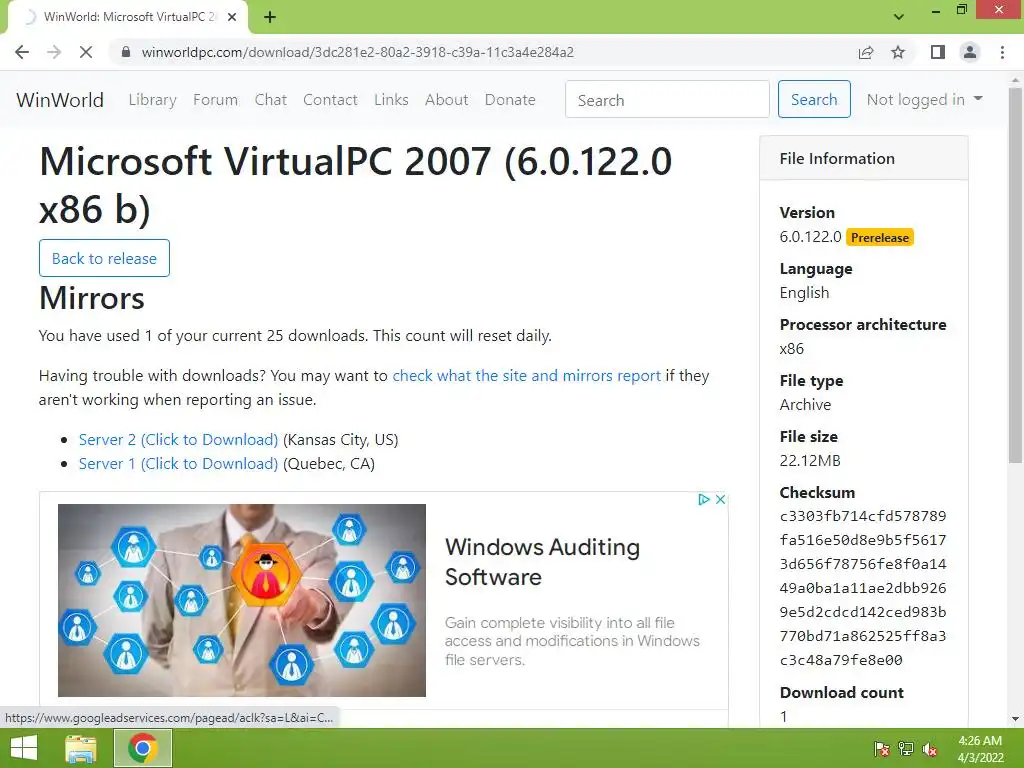Open the Forum menu item
This screenshot has width=1024, height=768.
click(216, 99)
